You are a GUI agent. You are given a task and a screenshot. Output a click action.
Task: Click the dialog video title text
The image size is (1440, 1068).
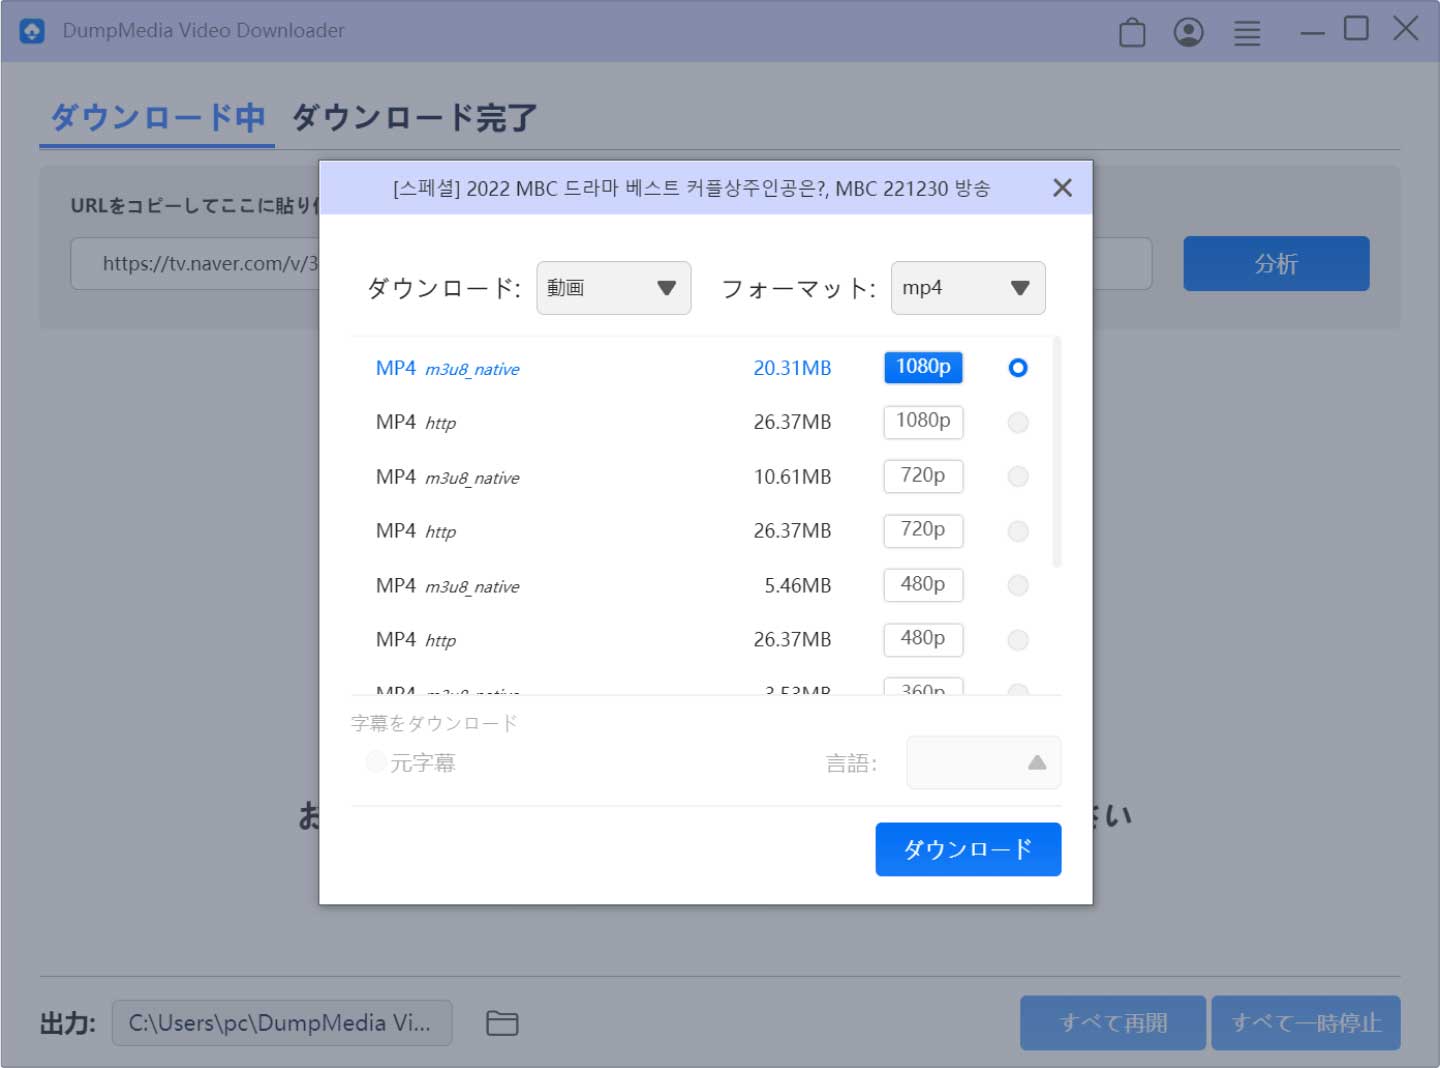pos(691,188)
